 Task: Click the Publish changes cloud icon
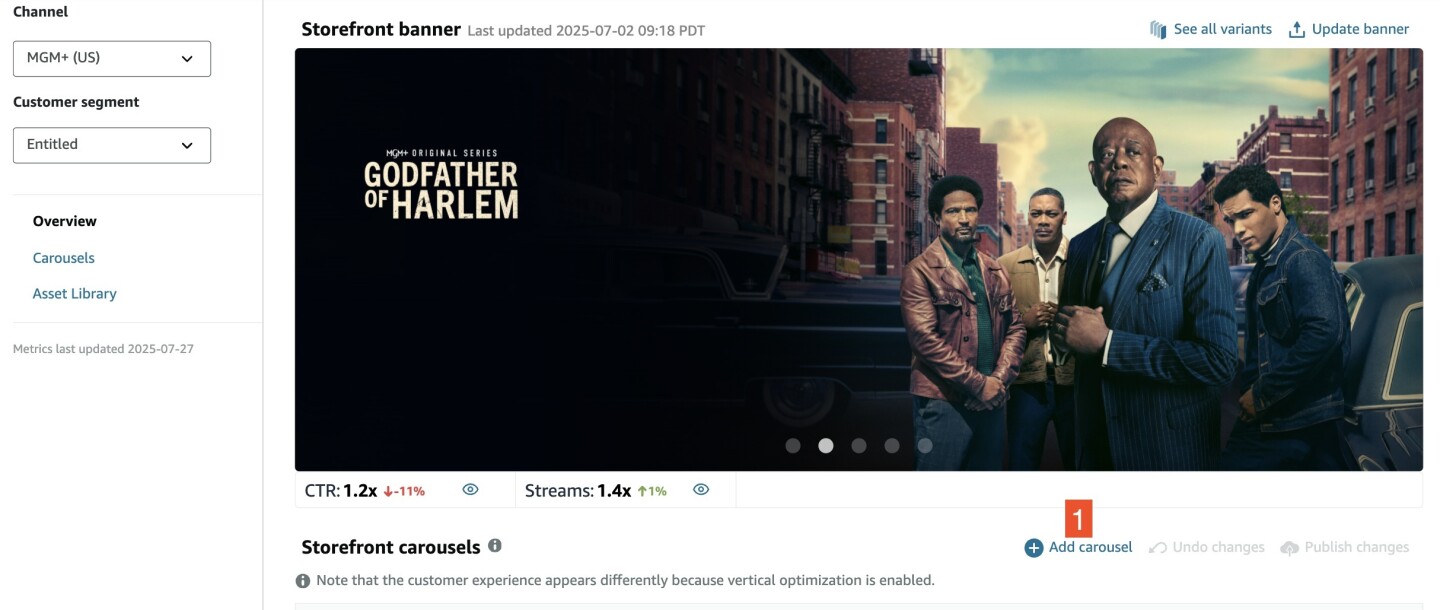point(1290,548)
